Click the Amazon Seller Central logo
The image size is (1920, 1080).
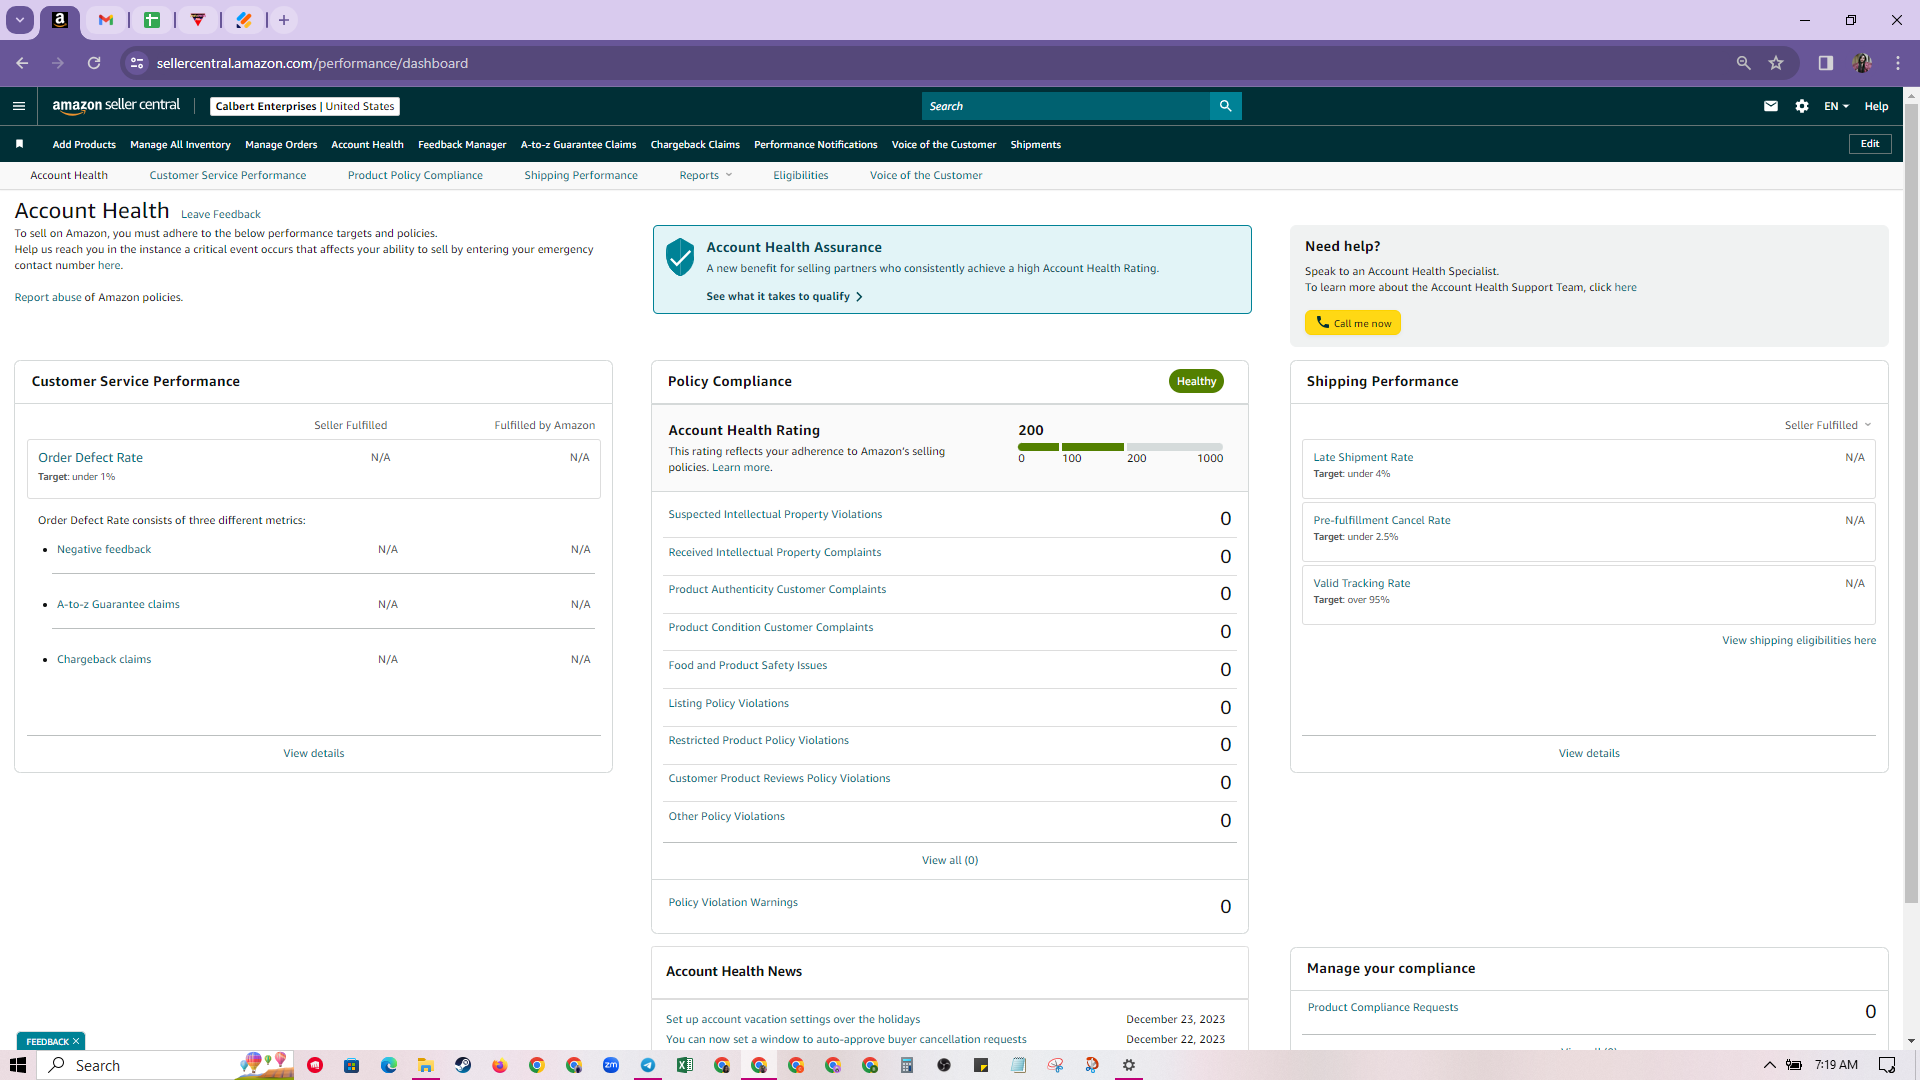pos(116,105)
